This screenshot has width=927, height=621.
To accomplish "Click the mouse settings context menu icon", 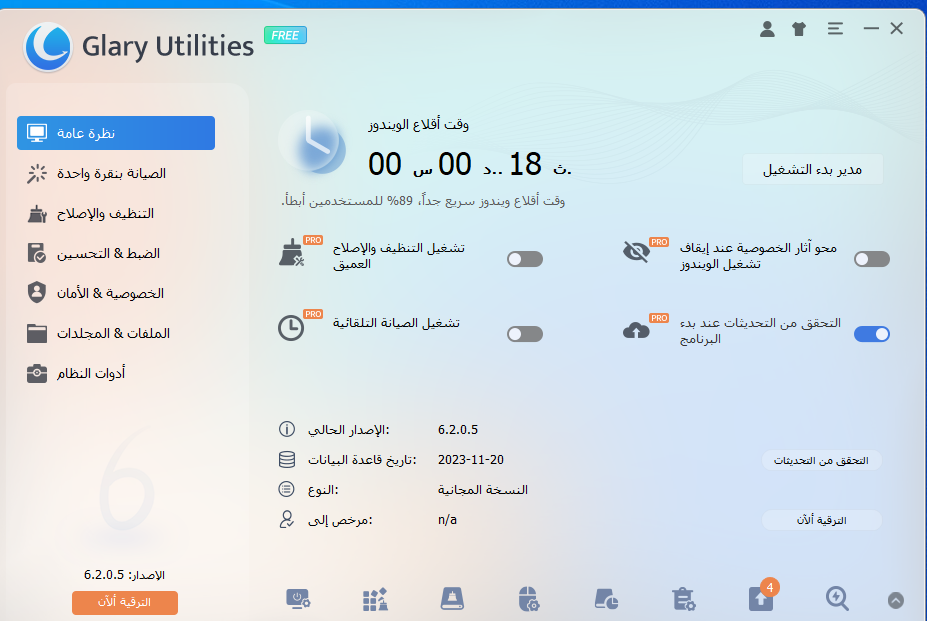I will 530,599.
